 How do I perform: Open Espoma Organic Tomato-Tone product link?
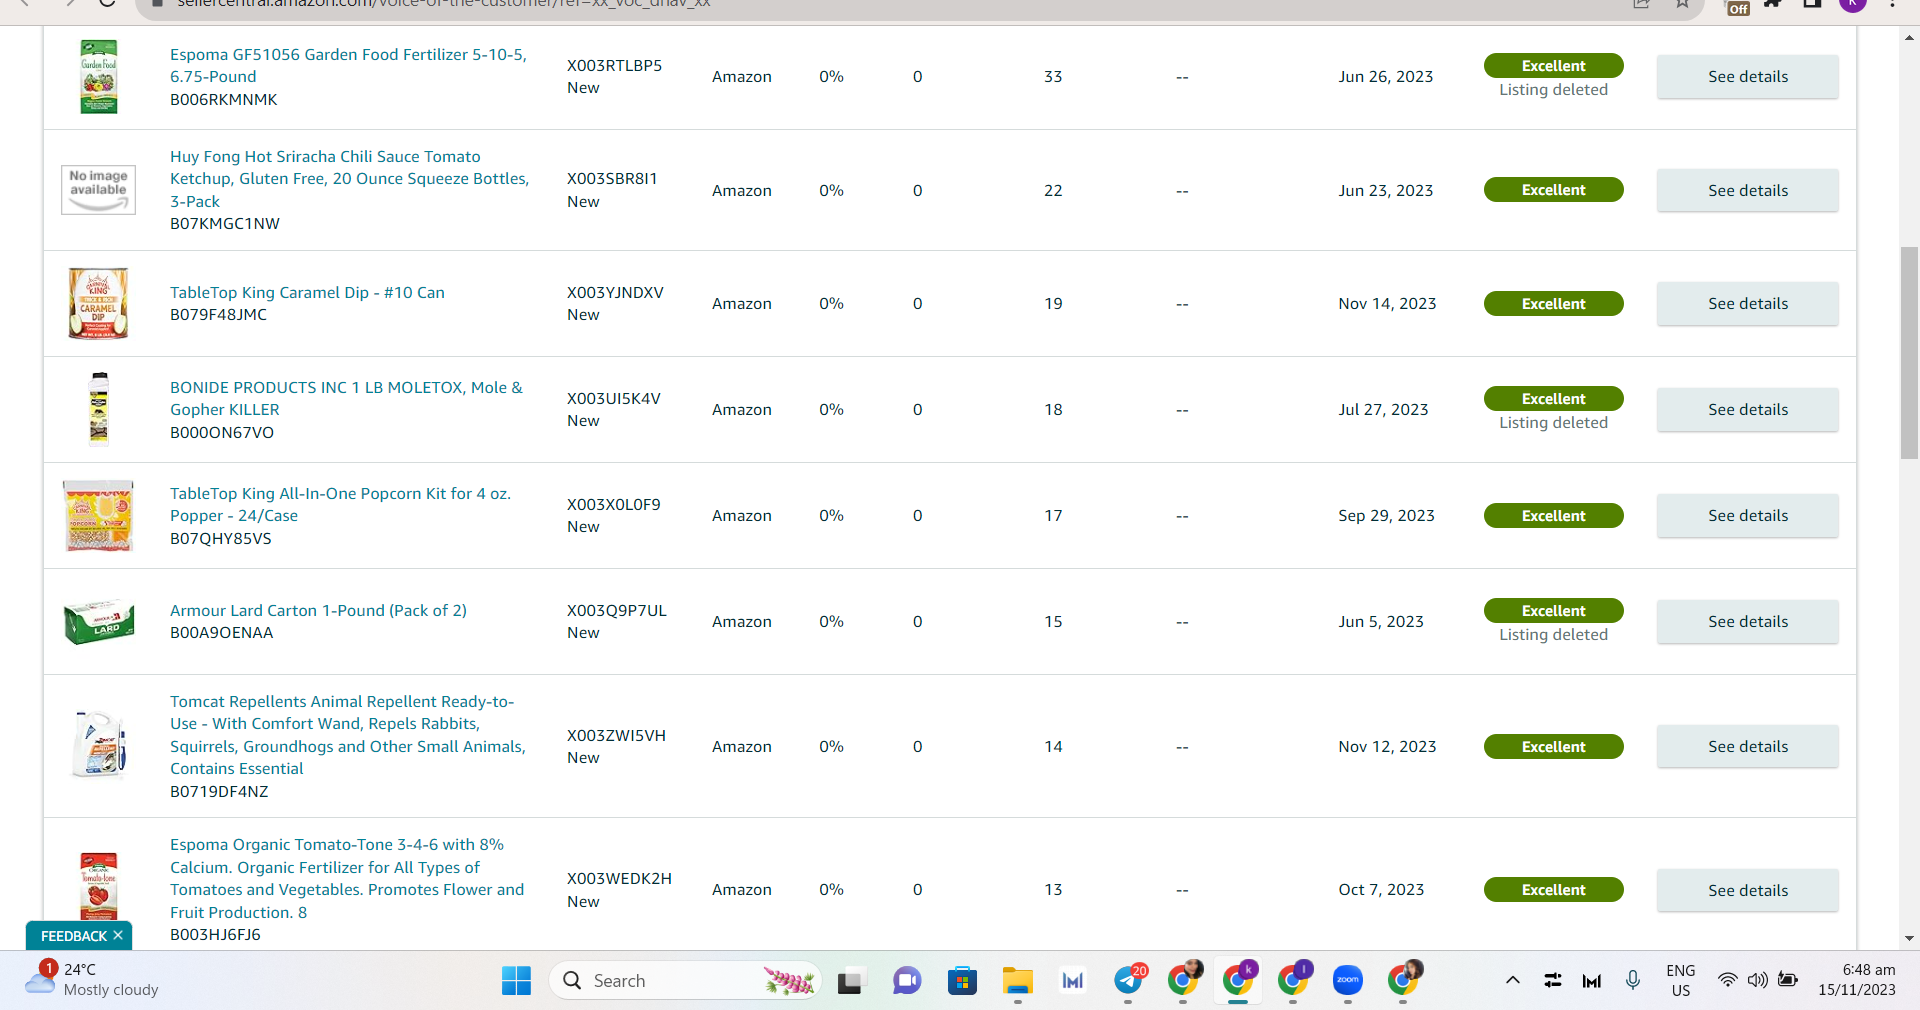[347, 878]
